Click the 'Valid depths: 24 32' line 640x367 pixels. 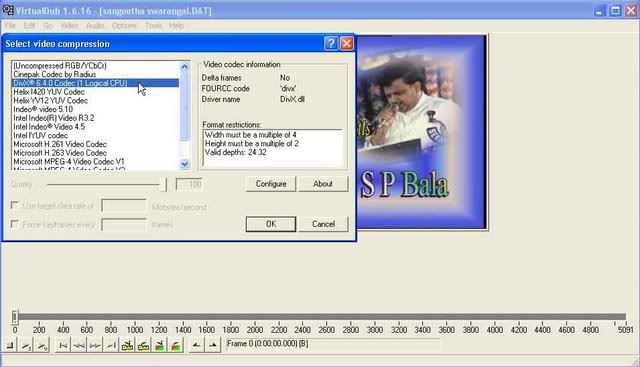[x=236, y=152]
